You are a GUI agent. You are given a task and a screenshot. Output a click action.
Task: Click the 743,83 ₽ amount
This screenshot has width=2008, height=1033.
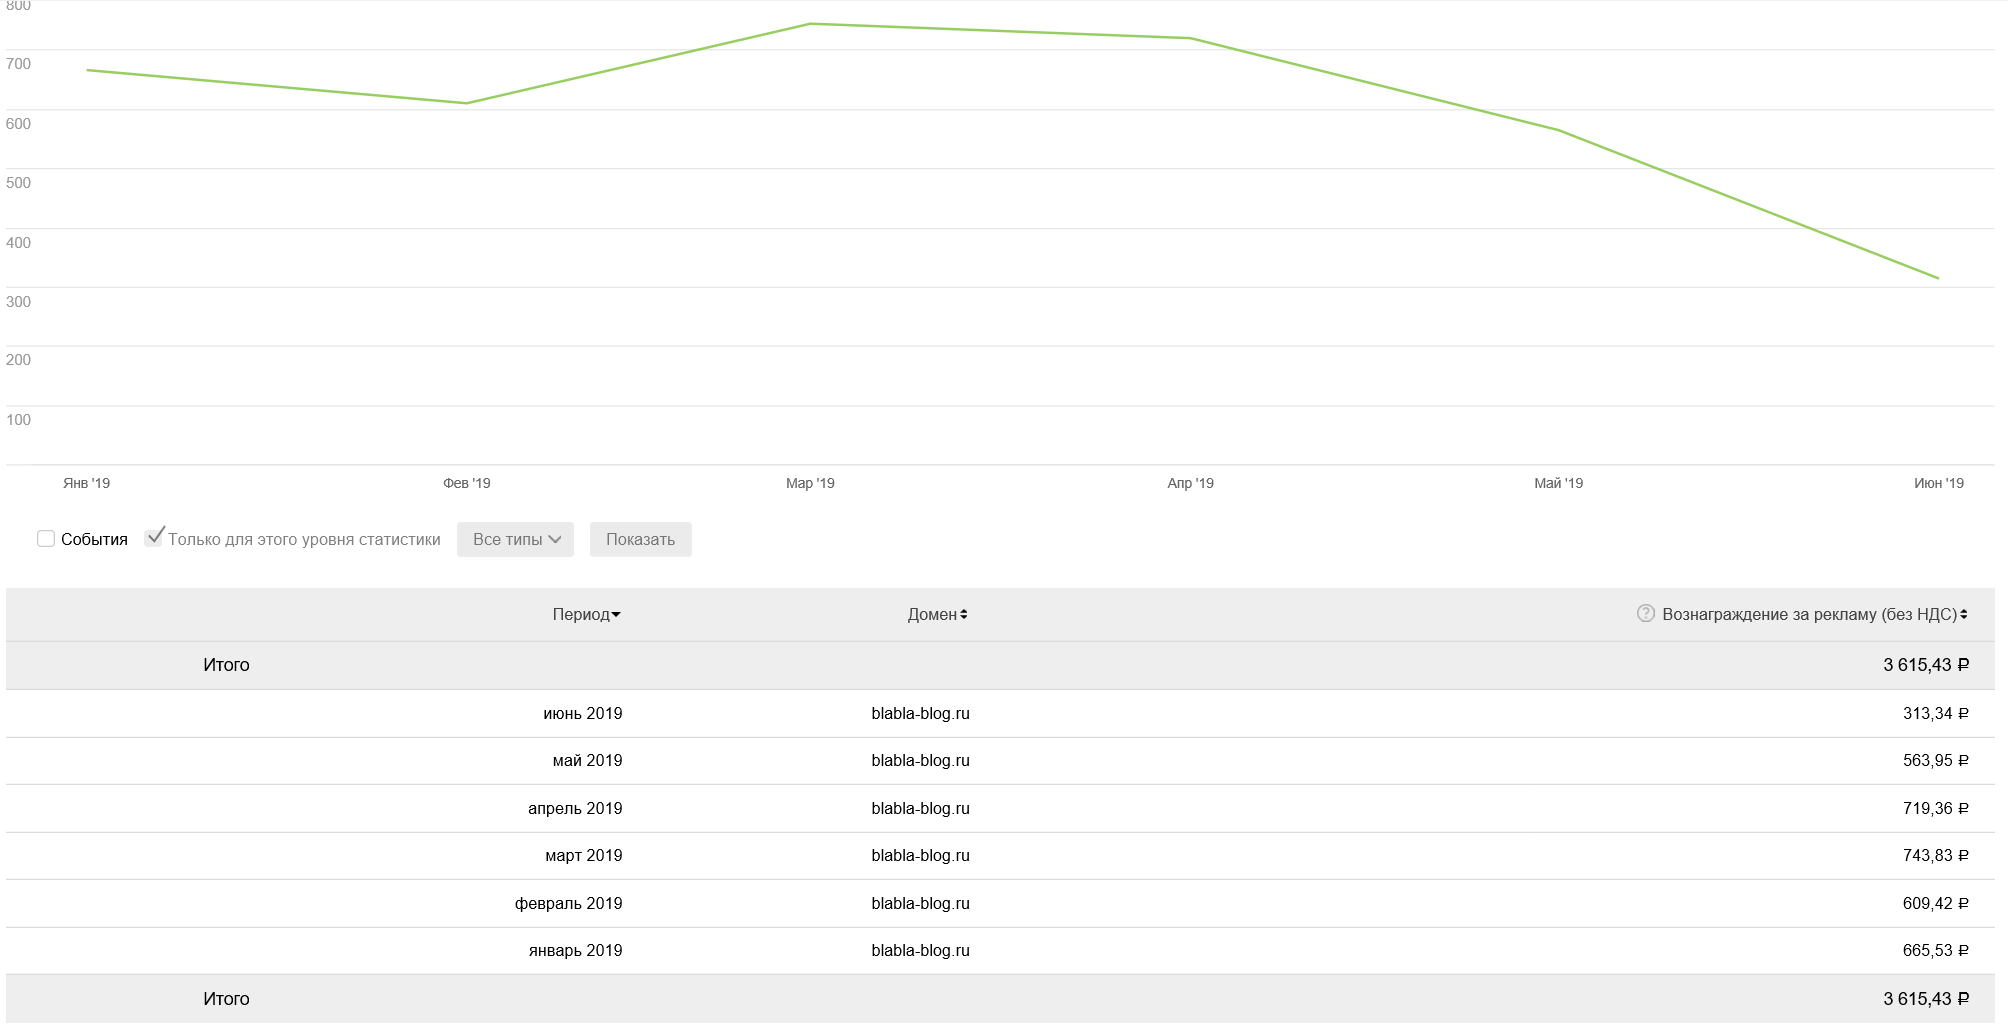tap(1935, 856)
